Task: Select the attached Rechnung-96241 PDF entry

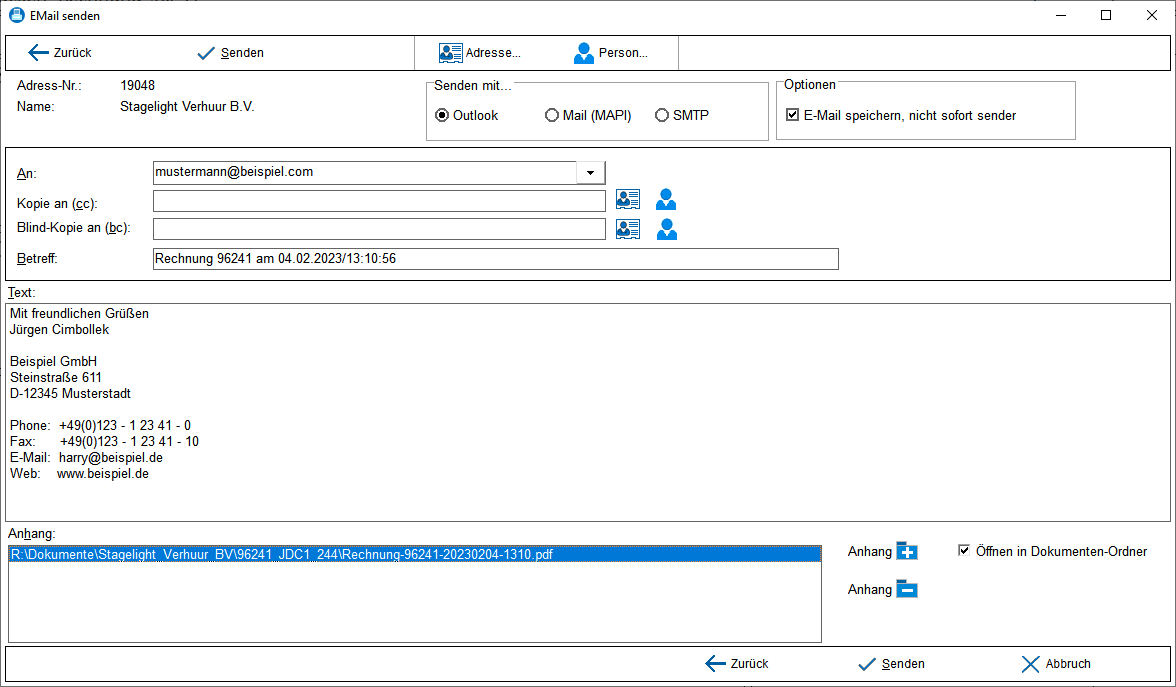Action: click(x=415, y=554)
